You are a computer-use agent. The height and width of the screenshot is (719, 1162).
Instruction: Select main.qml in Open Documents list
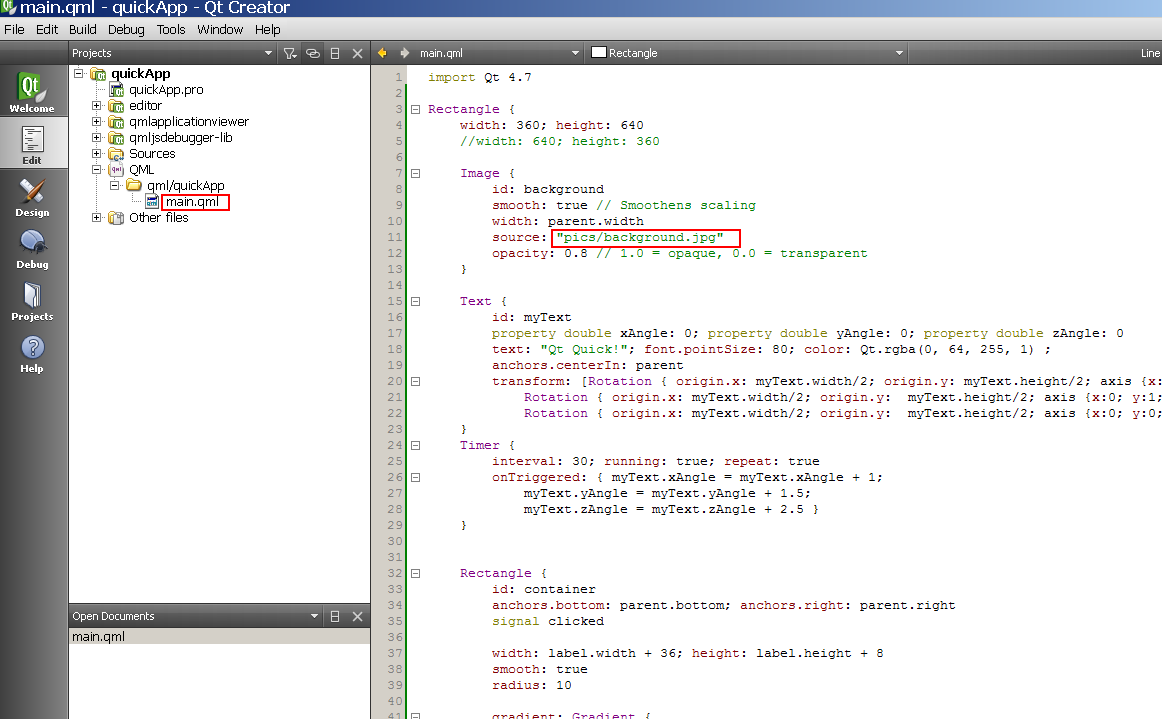pos(219,637)
